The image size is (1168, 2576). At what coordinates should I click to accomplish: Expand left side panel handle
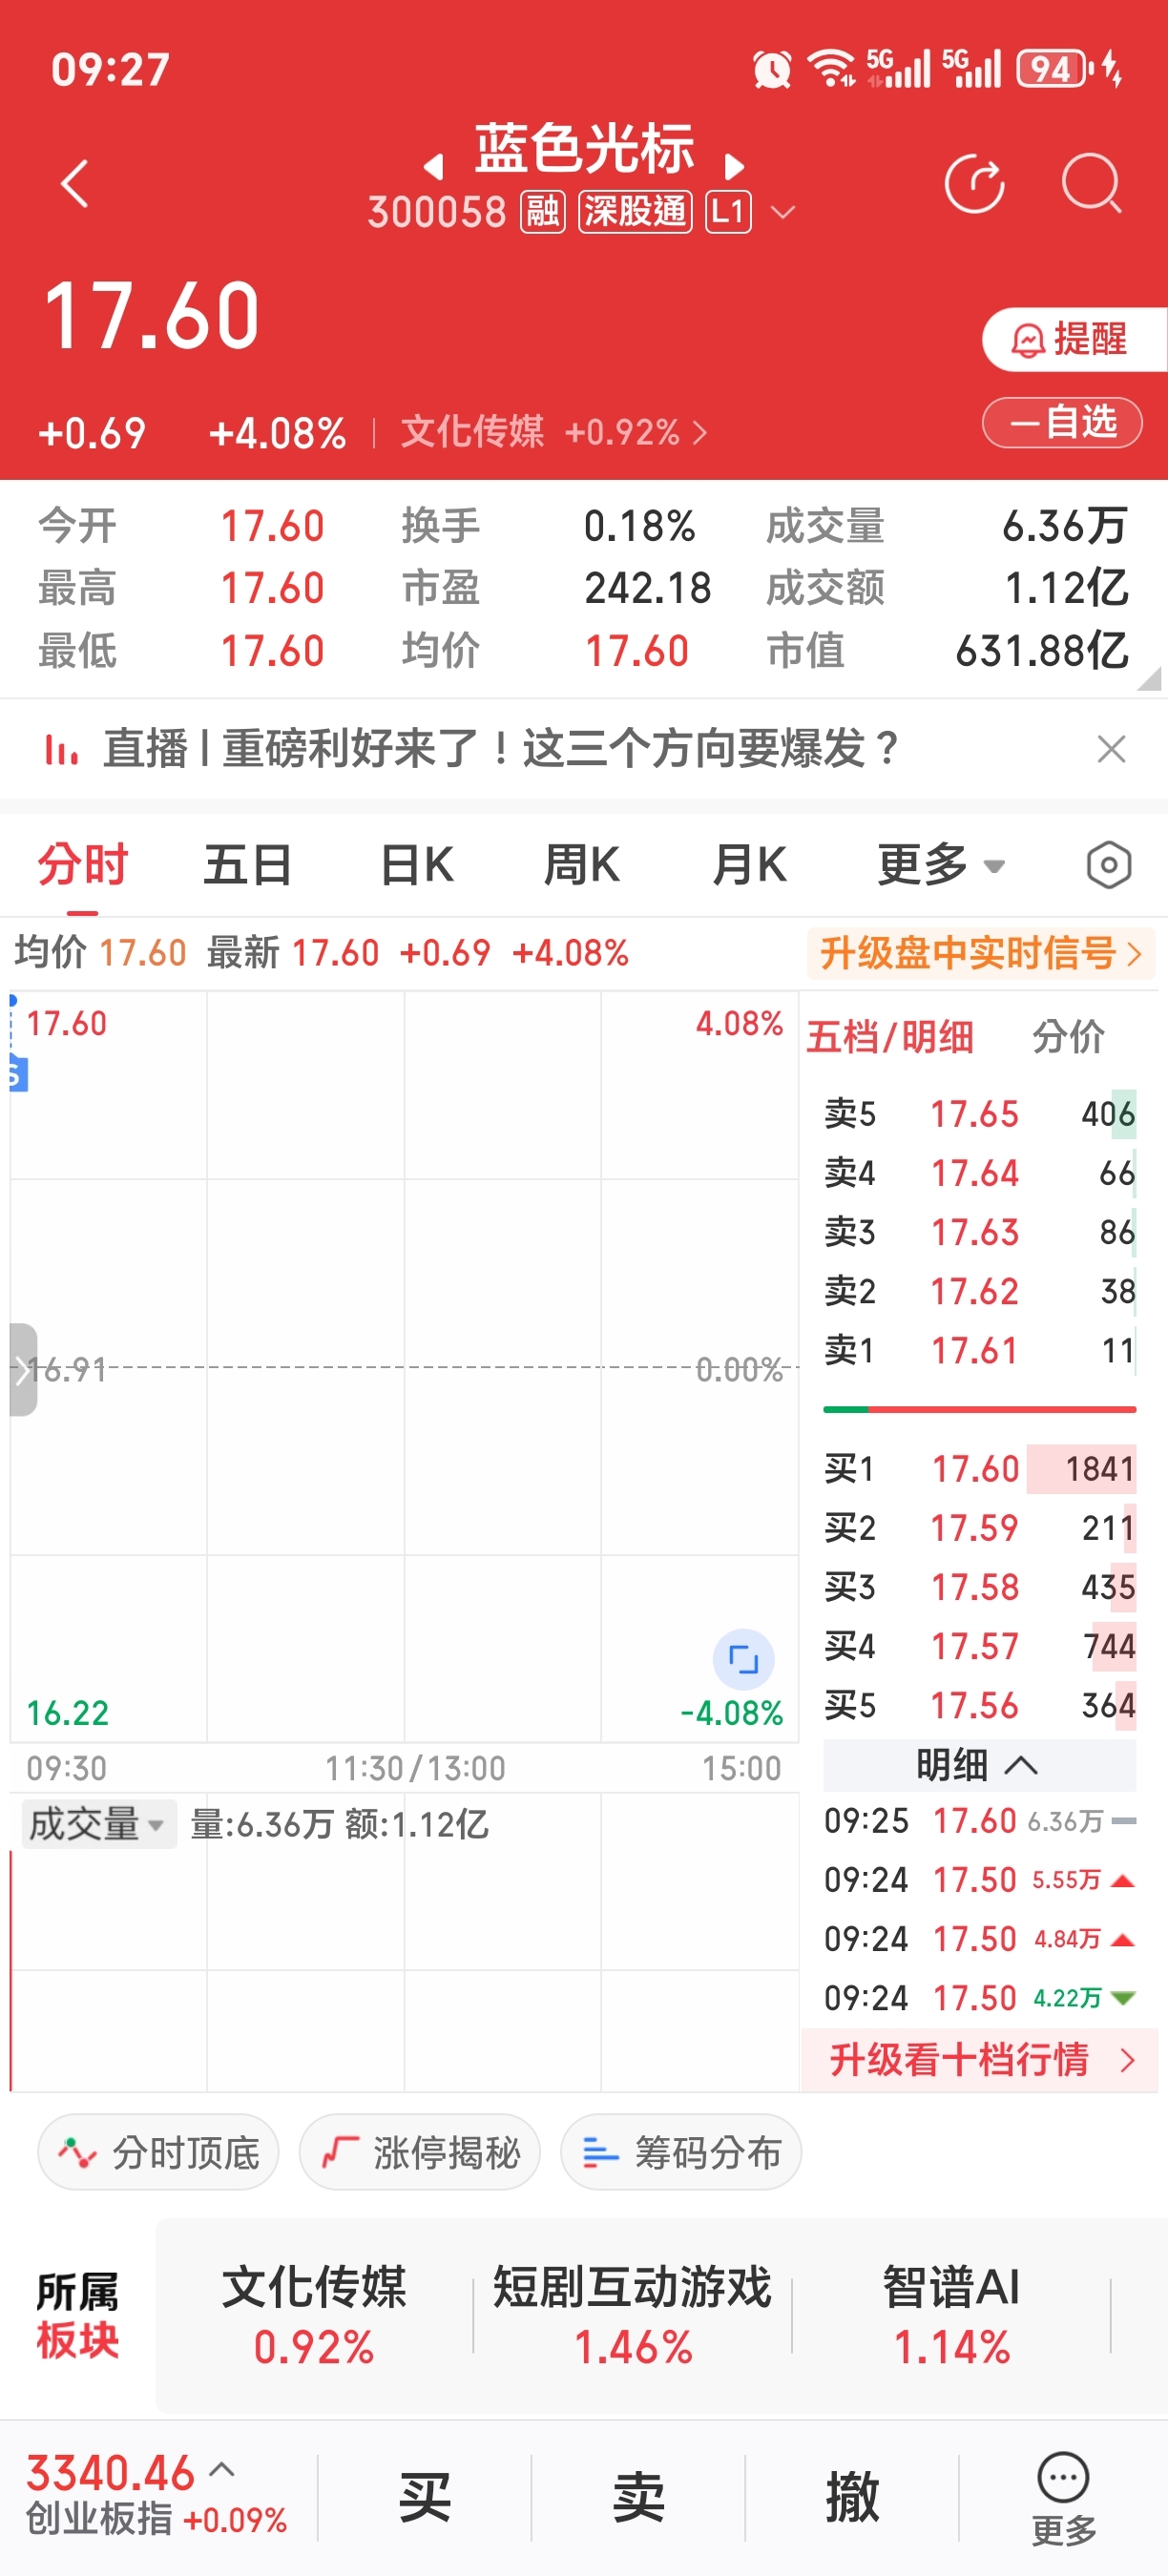23,1370
